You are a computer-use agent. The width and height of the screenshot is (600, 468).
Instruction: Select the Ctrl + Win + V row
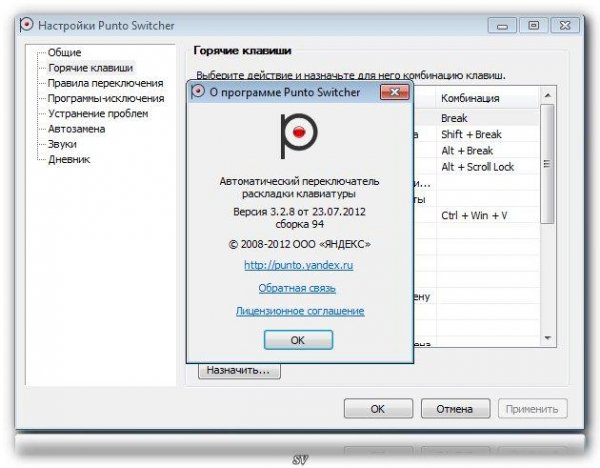pos(476,215)
